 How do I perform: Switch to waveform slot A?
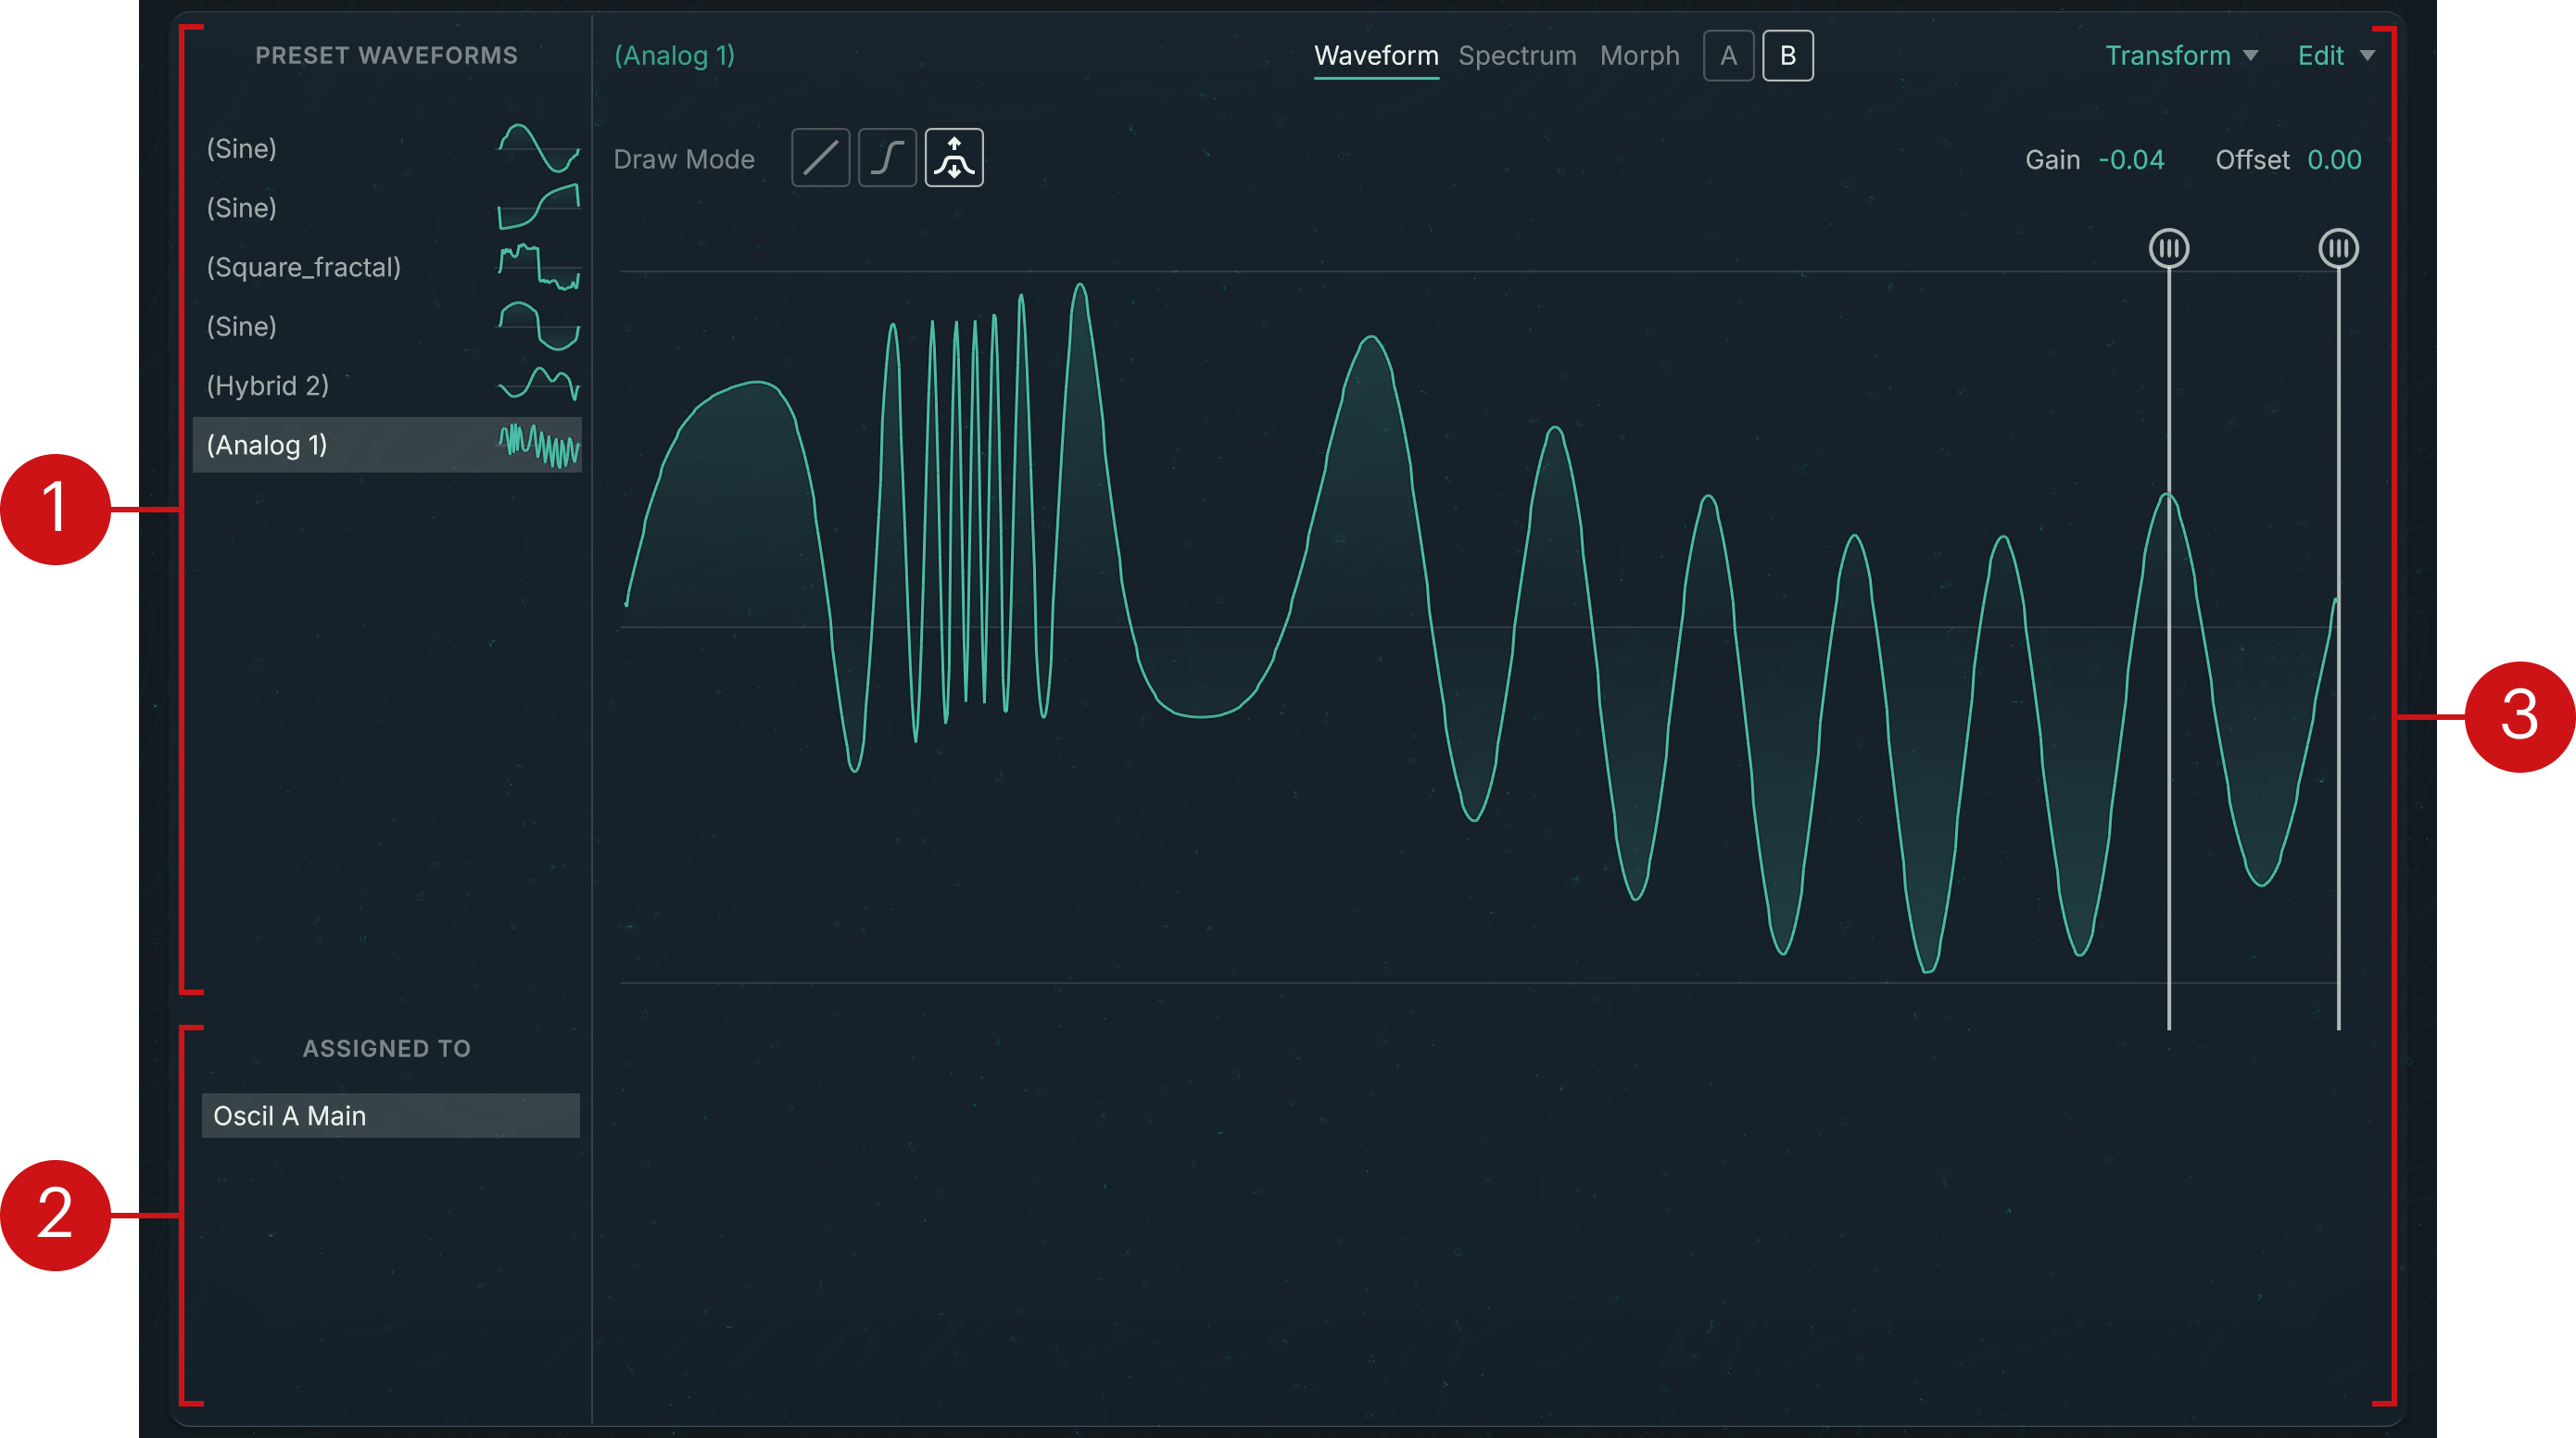[x=1728, y=56]
